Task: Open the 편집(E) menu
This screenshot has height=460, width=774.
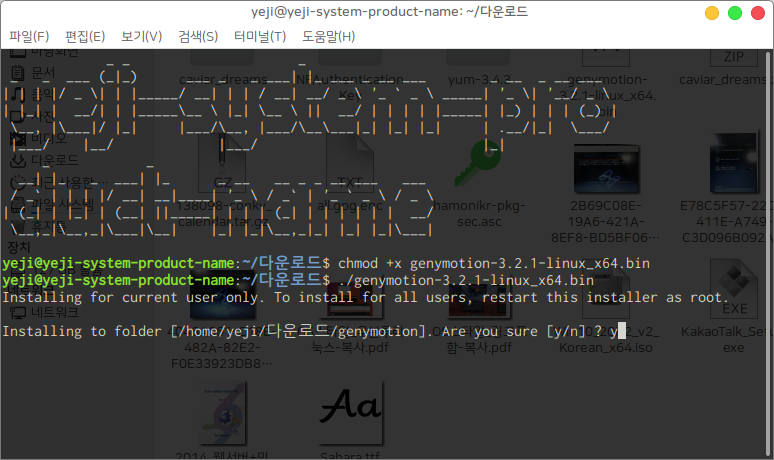Action: click(x=85, y=37)
